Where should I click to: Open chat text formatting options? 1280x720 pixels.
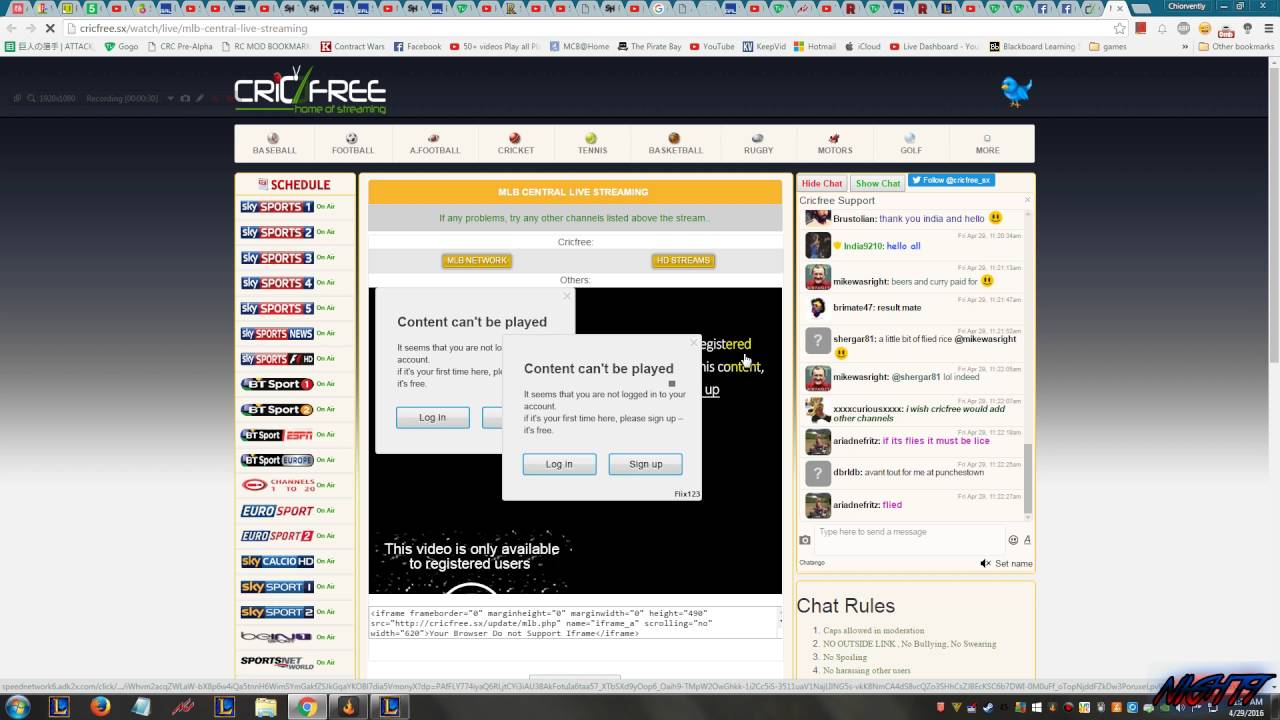[1027, 540]
